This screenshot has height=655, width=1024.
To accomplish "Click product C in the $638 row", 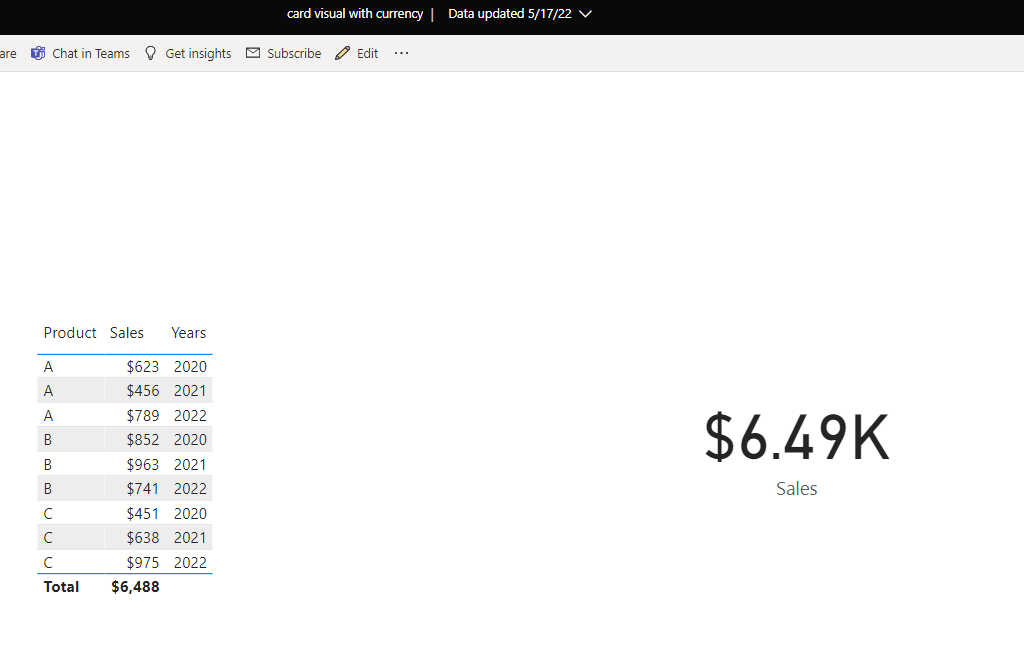I will [48, 538].
